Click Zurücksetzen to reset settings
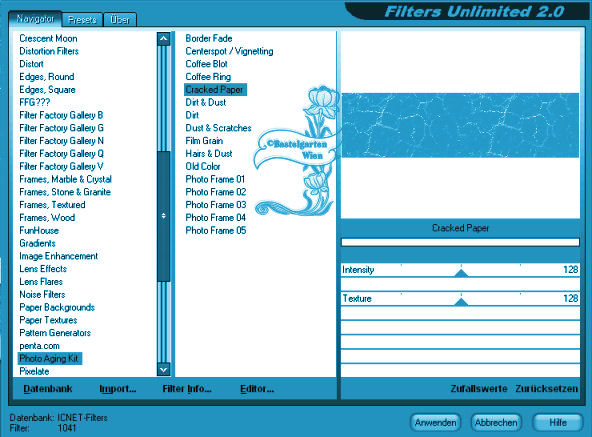The image size is (592, 437). 546,389
